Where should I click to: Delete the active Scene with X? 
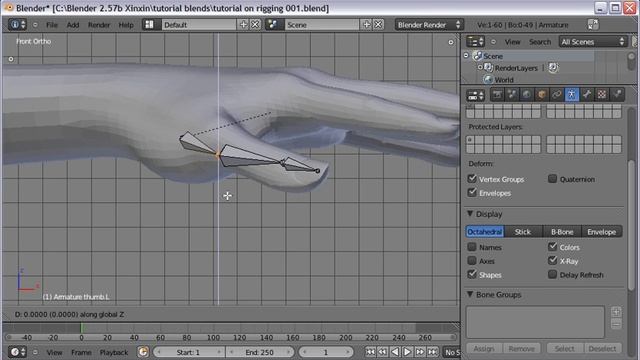point(378,25)
